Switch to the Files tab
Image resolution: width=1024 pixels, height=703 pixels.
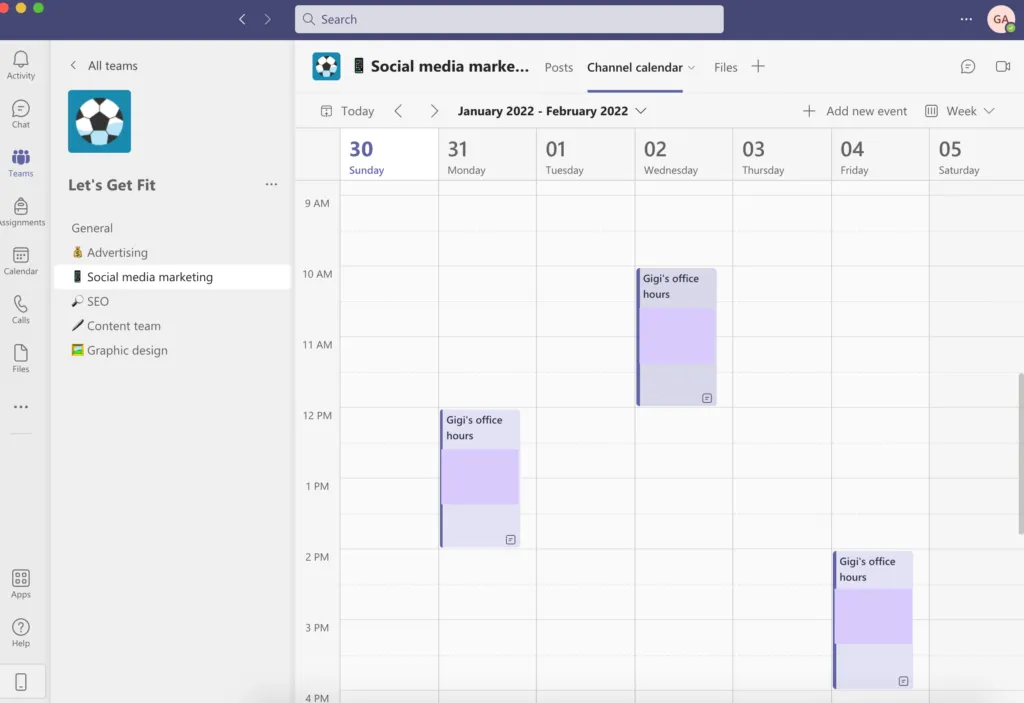[726, 67]
